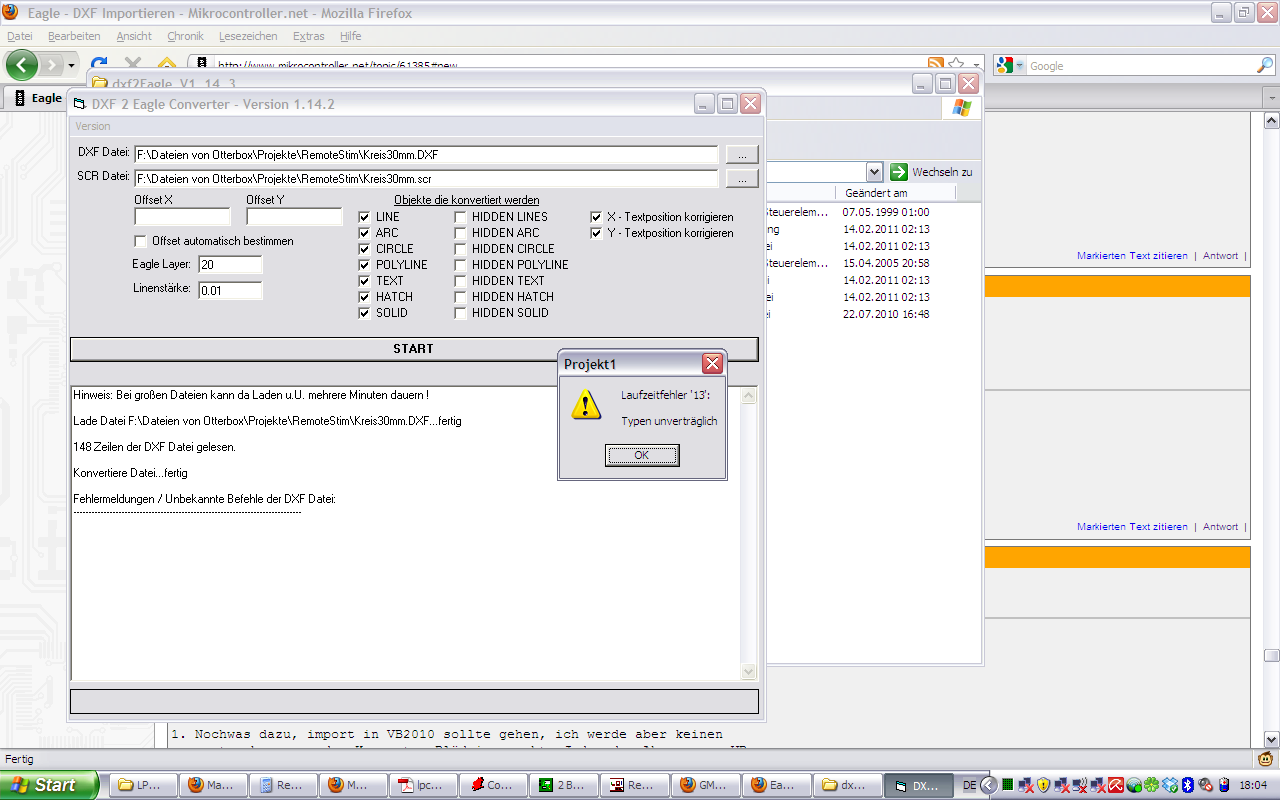Click into the Offset X input field
1280x800 pixels.
(182, 217)
